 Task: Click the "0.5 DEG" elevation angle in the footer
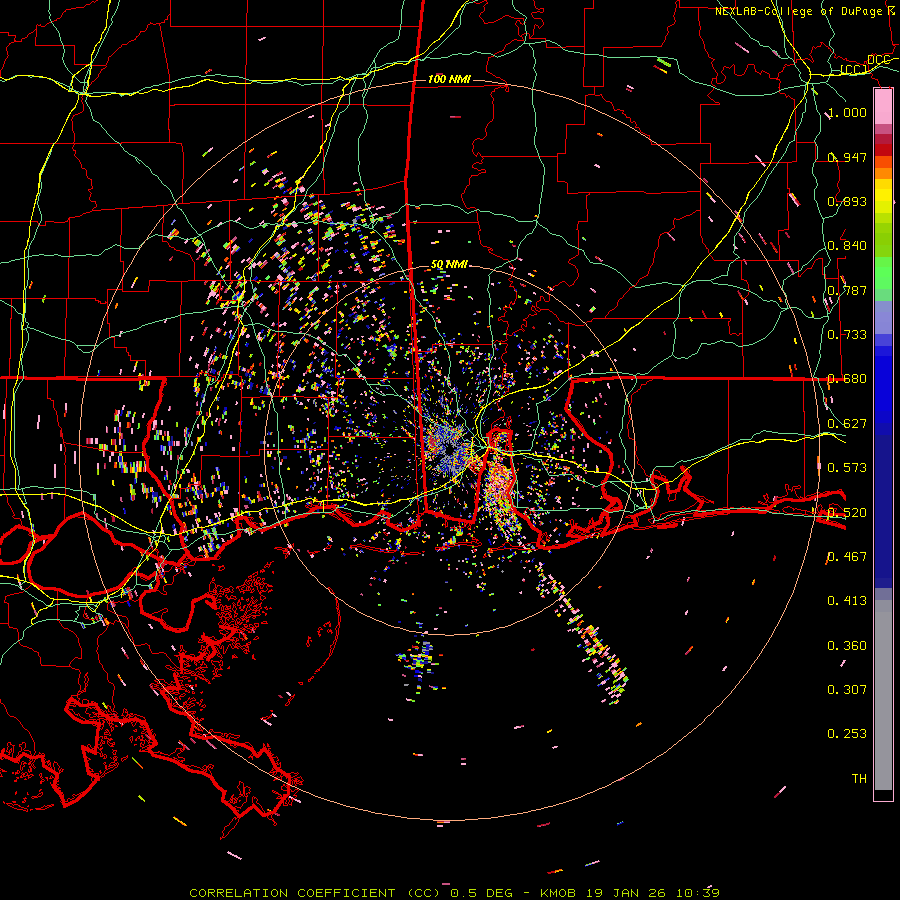point(482,893)
